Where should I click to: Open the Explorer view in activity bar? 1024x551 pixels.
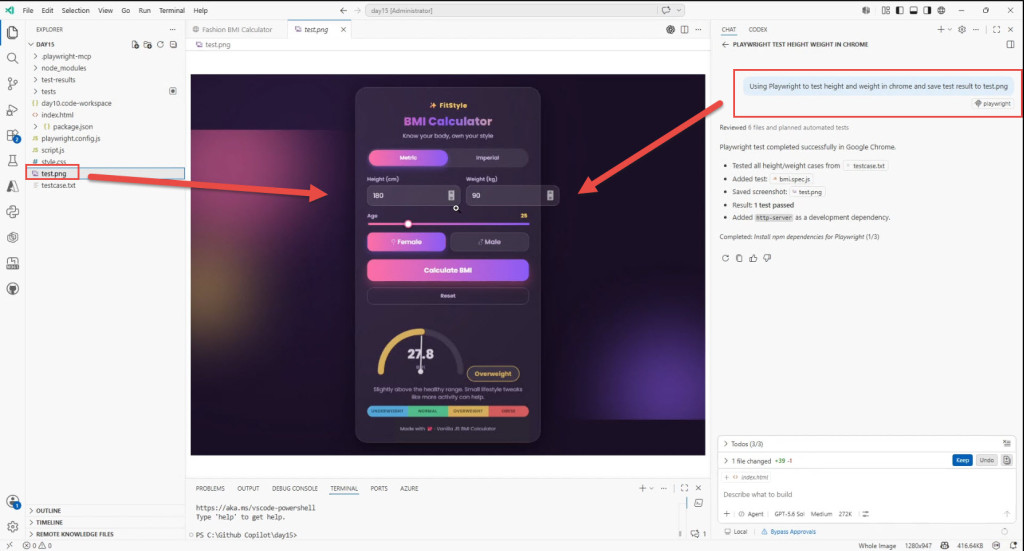pyautogui.click(x=12, y=32)
